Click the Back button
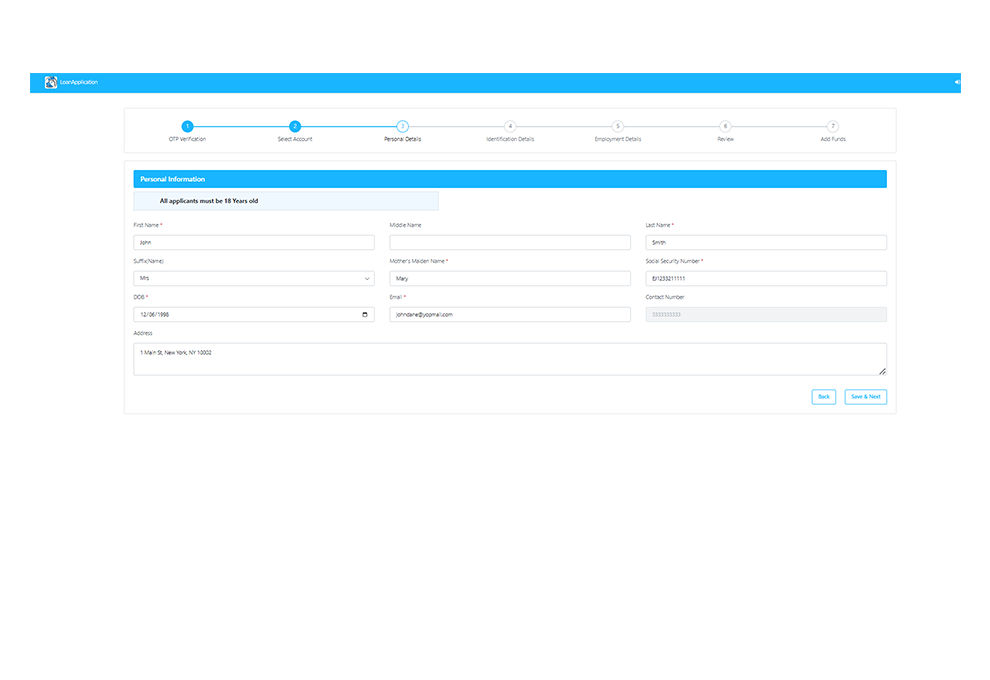Viewport: 990px width, 680px height. [x=823, y=397]
